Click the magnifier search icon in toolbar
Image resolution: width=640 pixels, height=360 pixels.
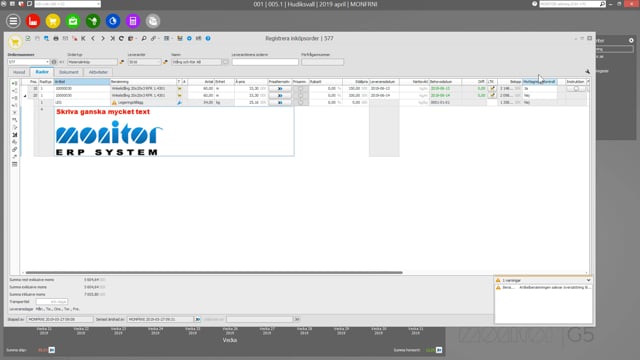[144, 38]
